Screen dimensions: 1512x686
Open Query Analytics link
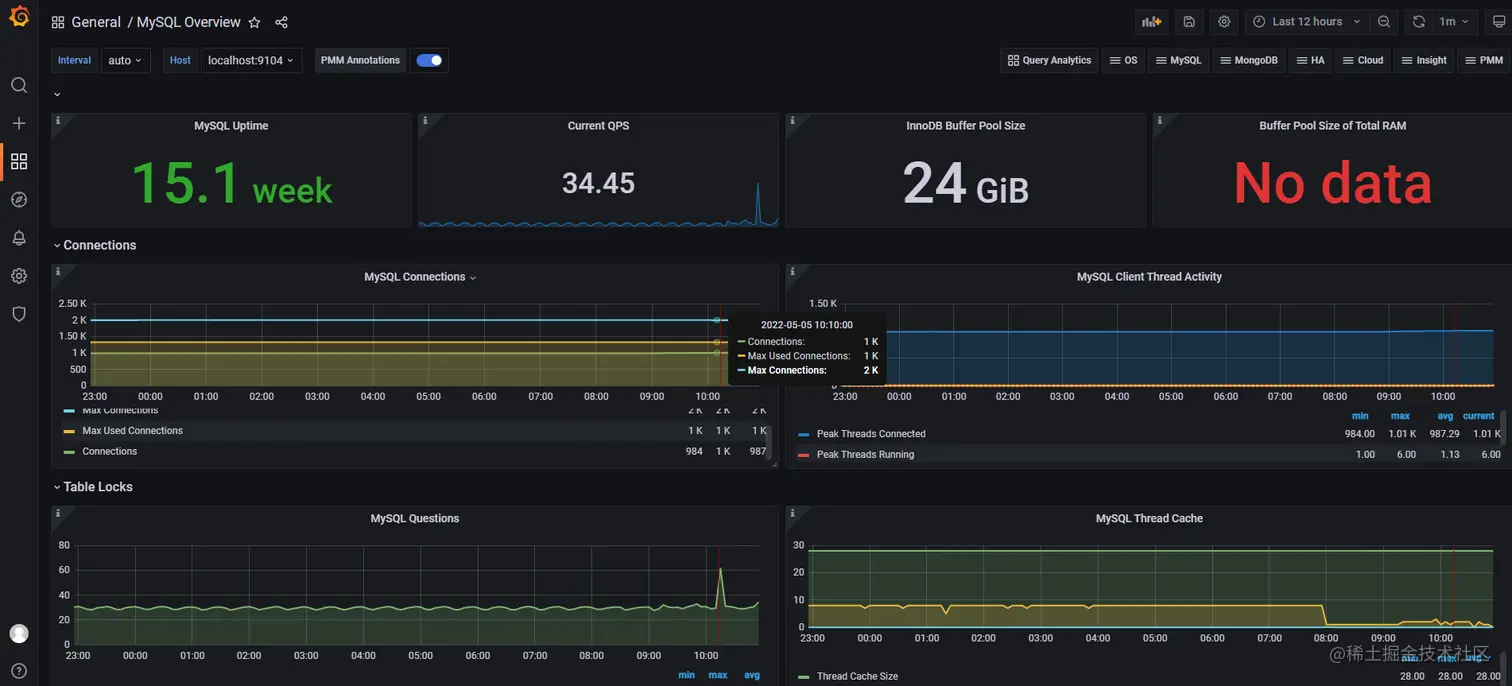pyautogui.click(x=1049, y=60)
